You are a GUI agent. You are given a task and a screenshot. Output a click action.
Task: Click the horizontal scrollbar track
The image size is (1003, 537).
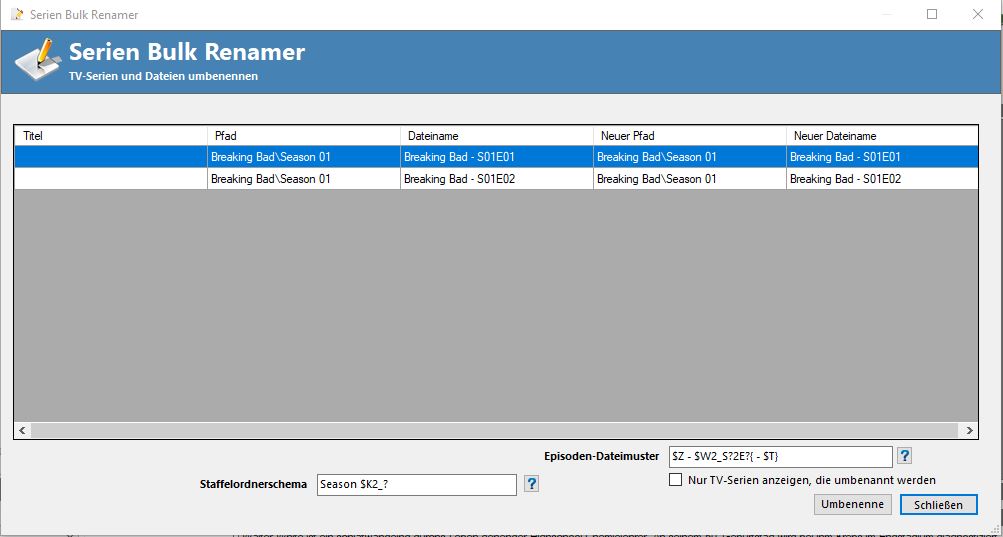496,431
